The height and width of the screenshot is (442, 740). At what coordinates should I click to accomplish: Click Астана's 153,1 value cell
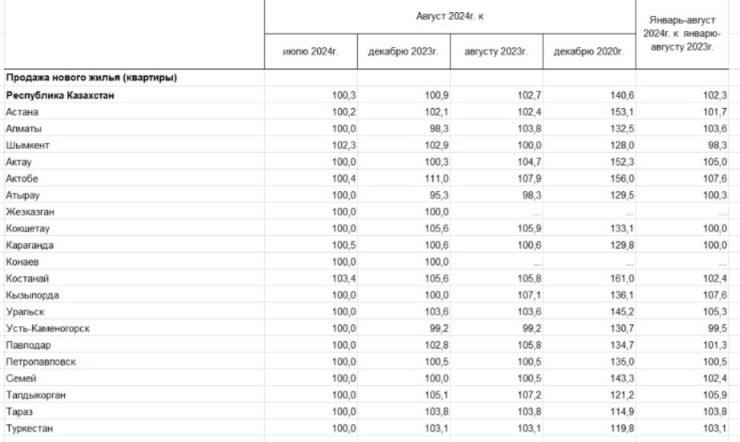point(608,112)
